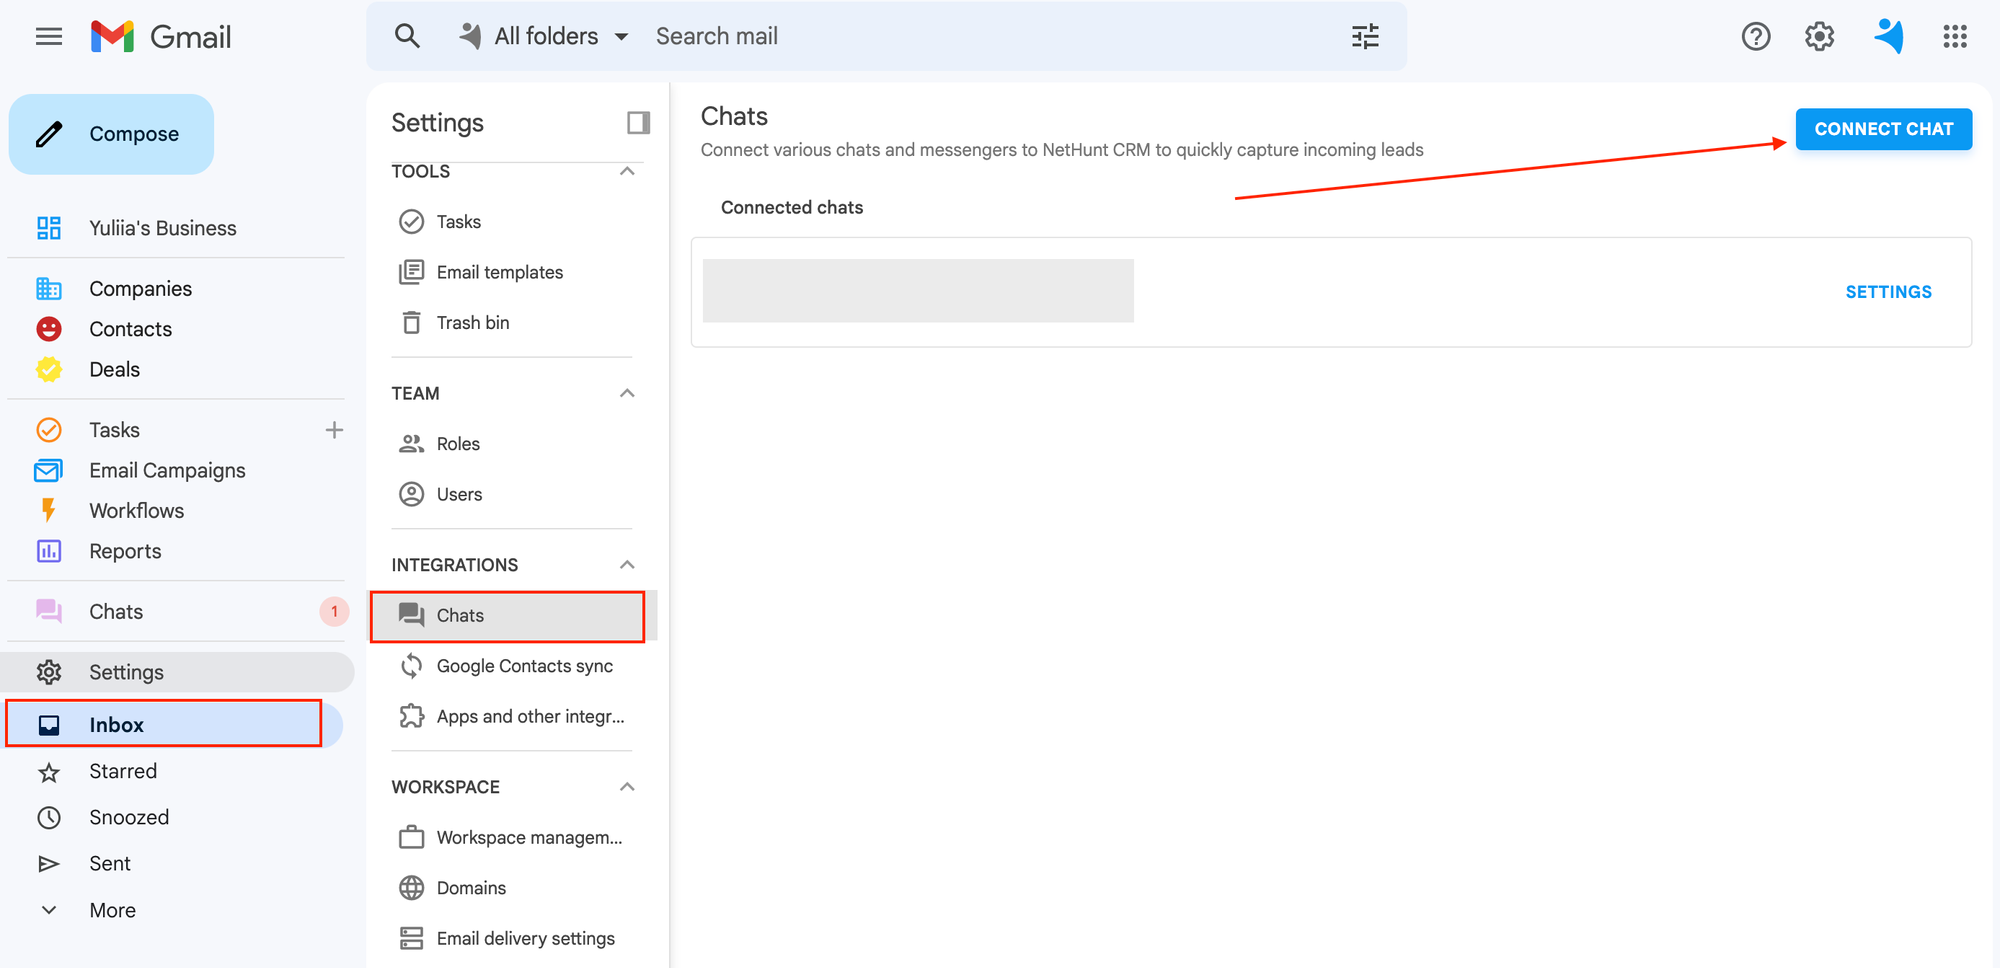Click the Email Campaigns envelope icon
The width and height of the screenshot is (2000, 968).
tap(49, 470)
